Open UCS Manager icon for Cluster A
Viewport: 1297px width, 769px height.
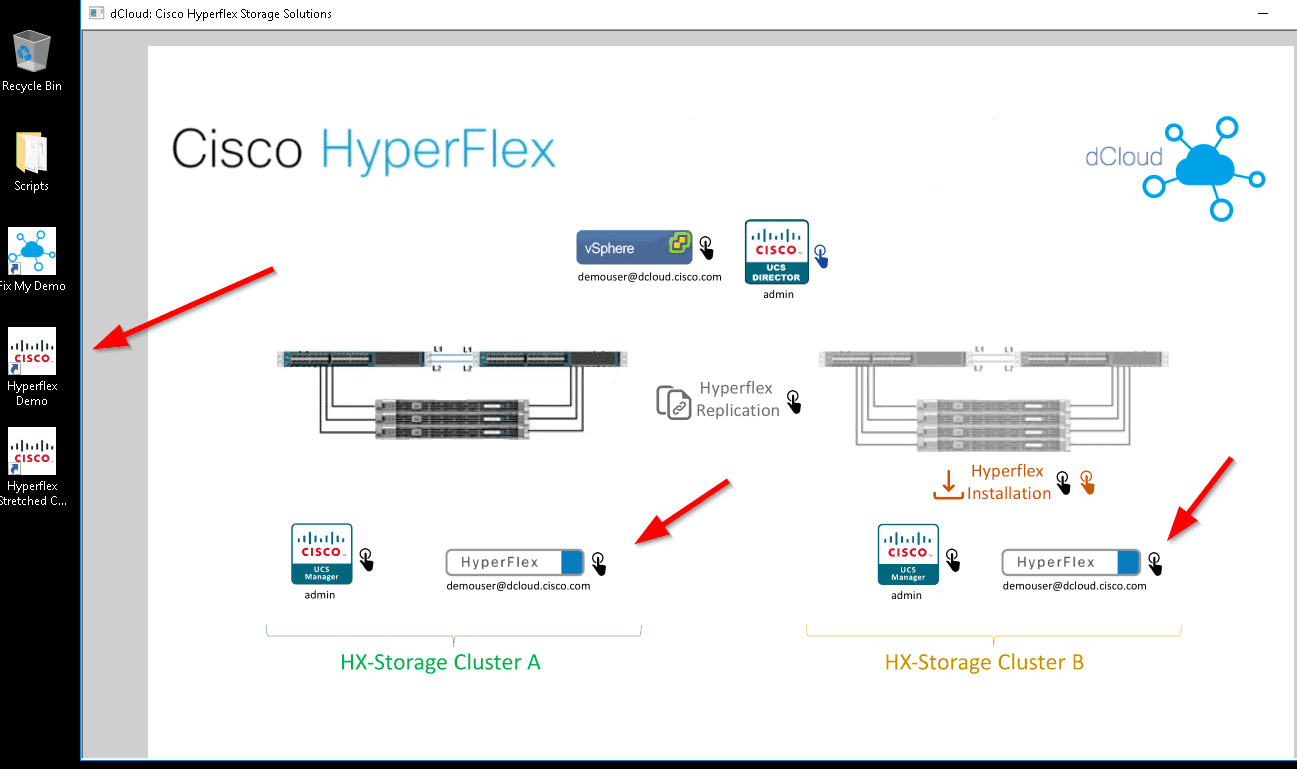(322, 553)
